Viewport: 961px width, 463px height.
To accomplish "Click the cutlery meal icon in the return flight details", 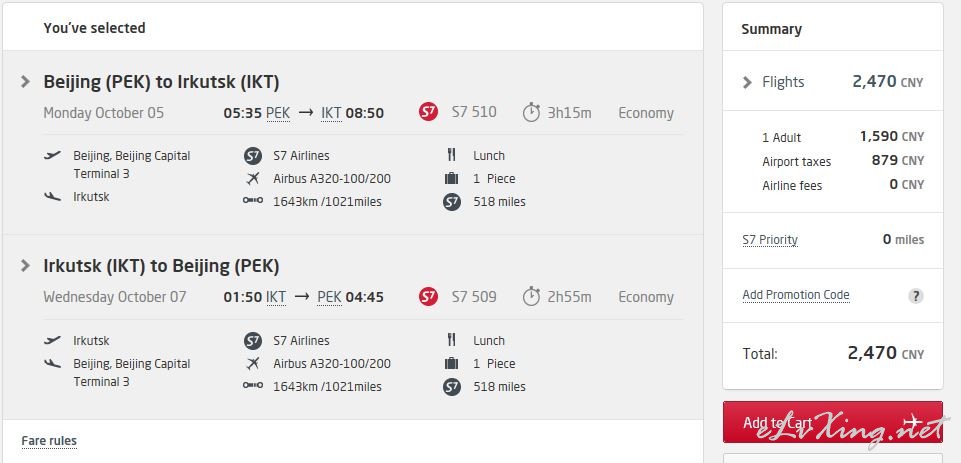I will click(x=452, y=340).
